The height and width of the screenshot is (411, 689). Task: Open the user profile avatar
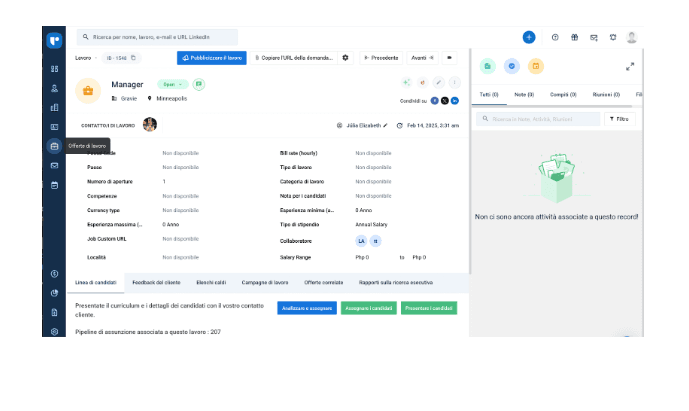632,37
